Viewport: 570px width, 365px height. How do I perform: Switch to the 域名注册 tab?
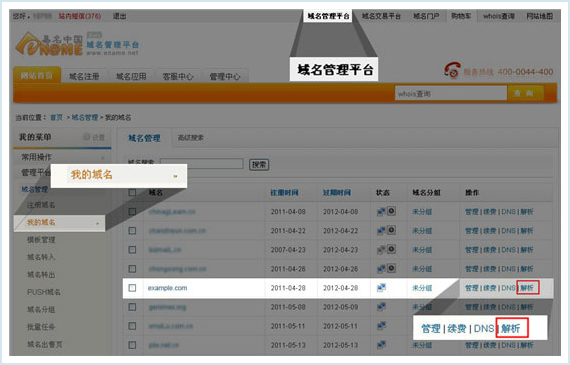[84, 76]
